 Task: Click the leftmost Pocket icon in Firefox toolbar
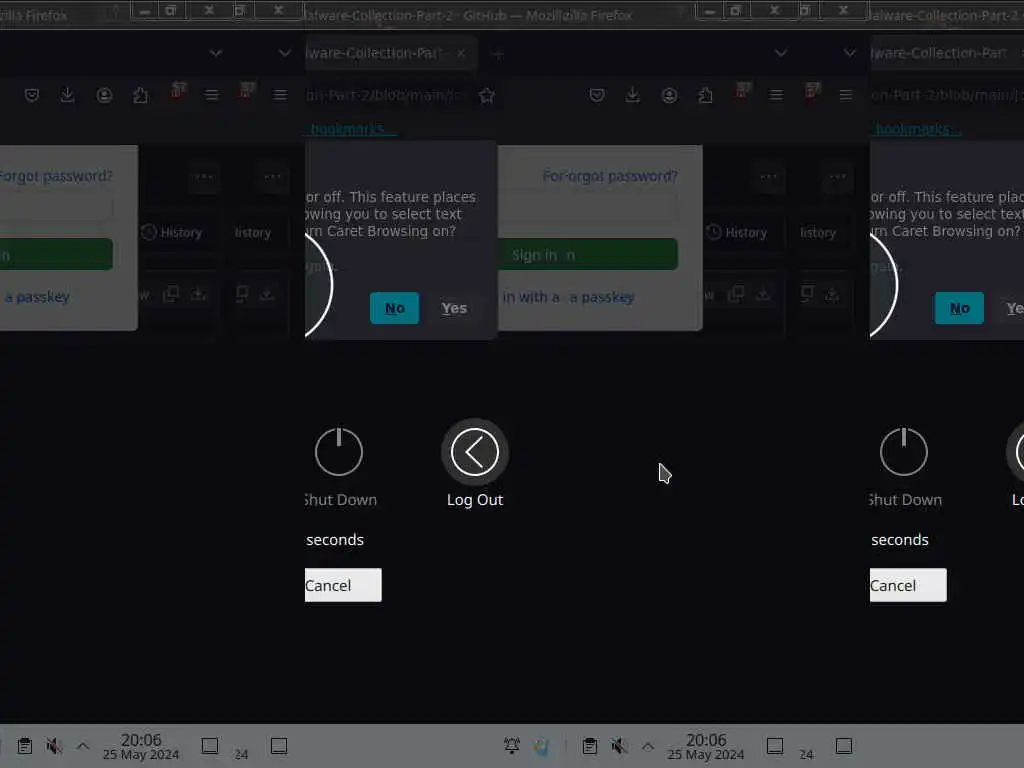tap(31, 95)
